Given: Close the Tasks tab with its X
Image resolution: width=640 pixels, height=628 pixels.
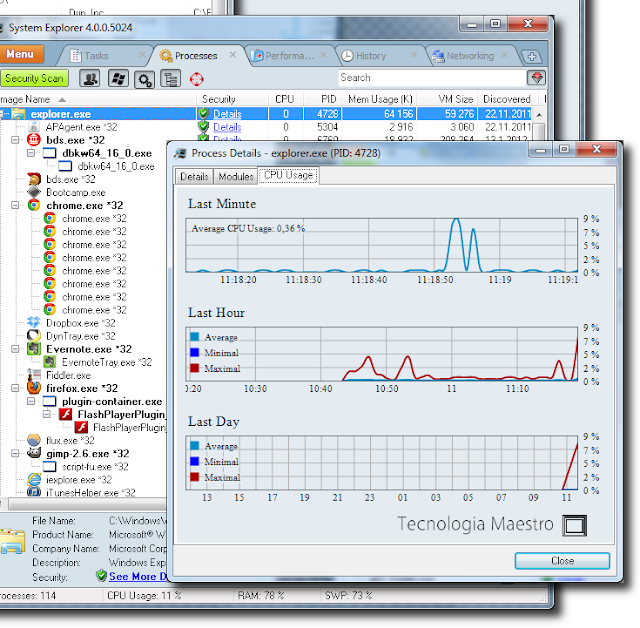Looking at the screenshot, I should 142,55.
